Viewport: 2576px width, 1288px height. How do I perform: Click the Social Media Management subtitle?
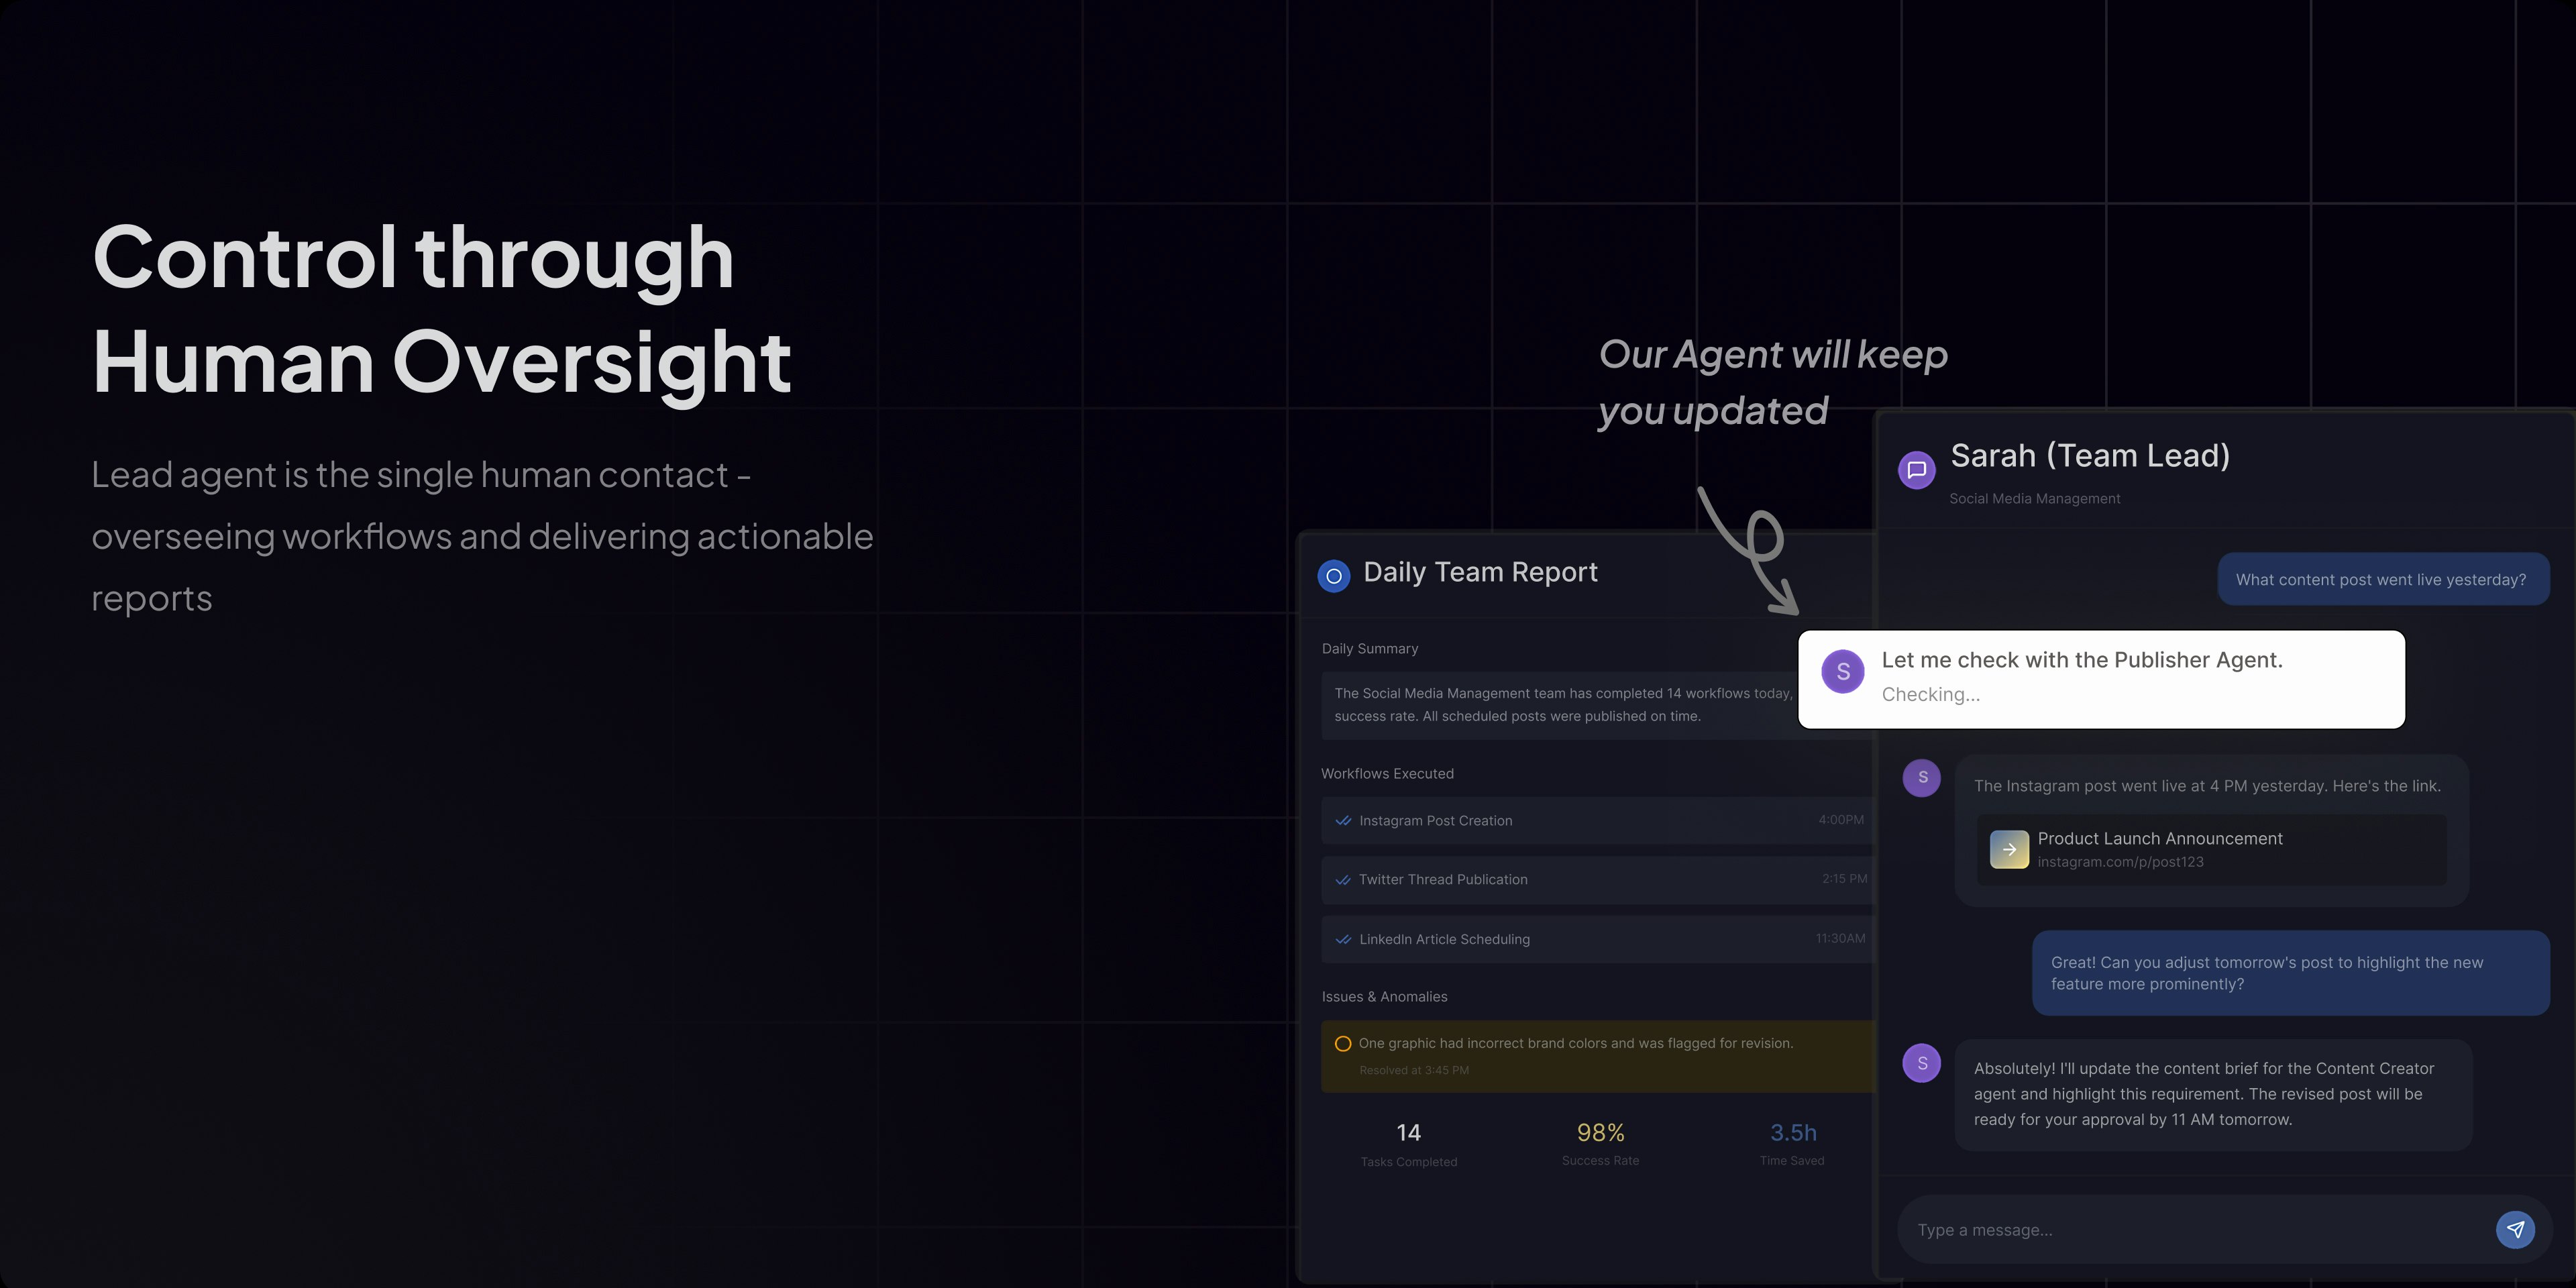(x=2034, y=499)
